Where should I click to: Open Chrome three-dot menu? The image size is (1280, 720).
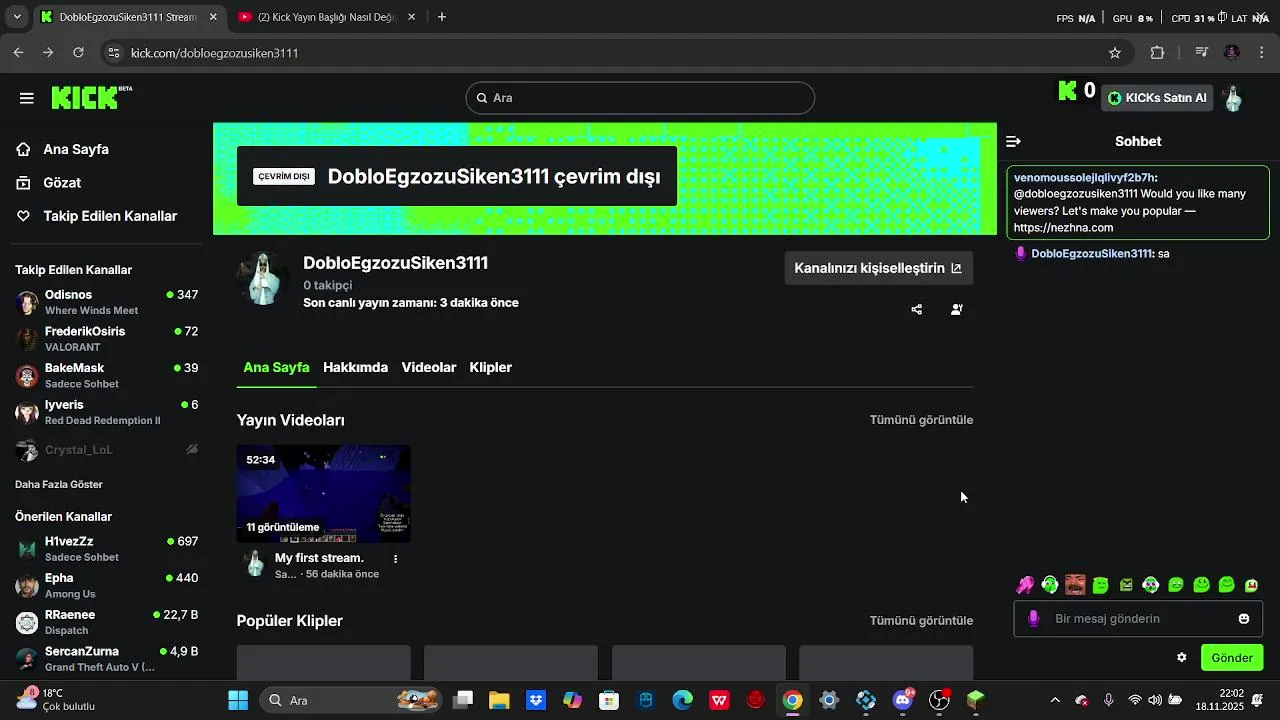coord(1261,53)
